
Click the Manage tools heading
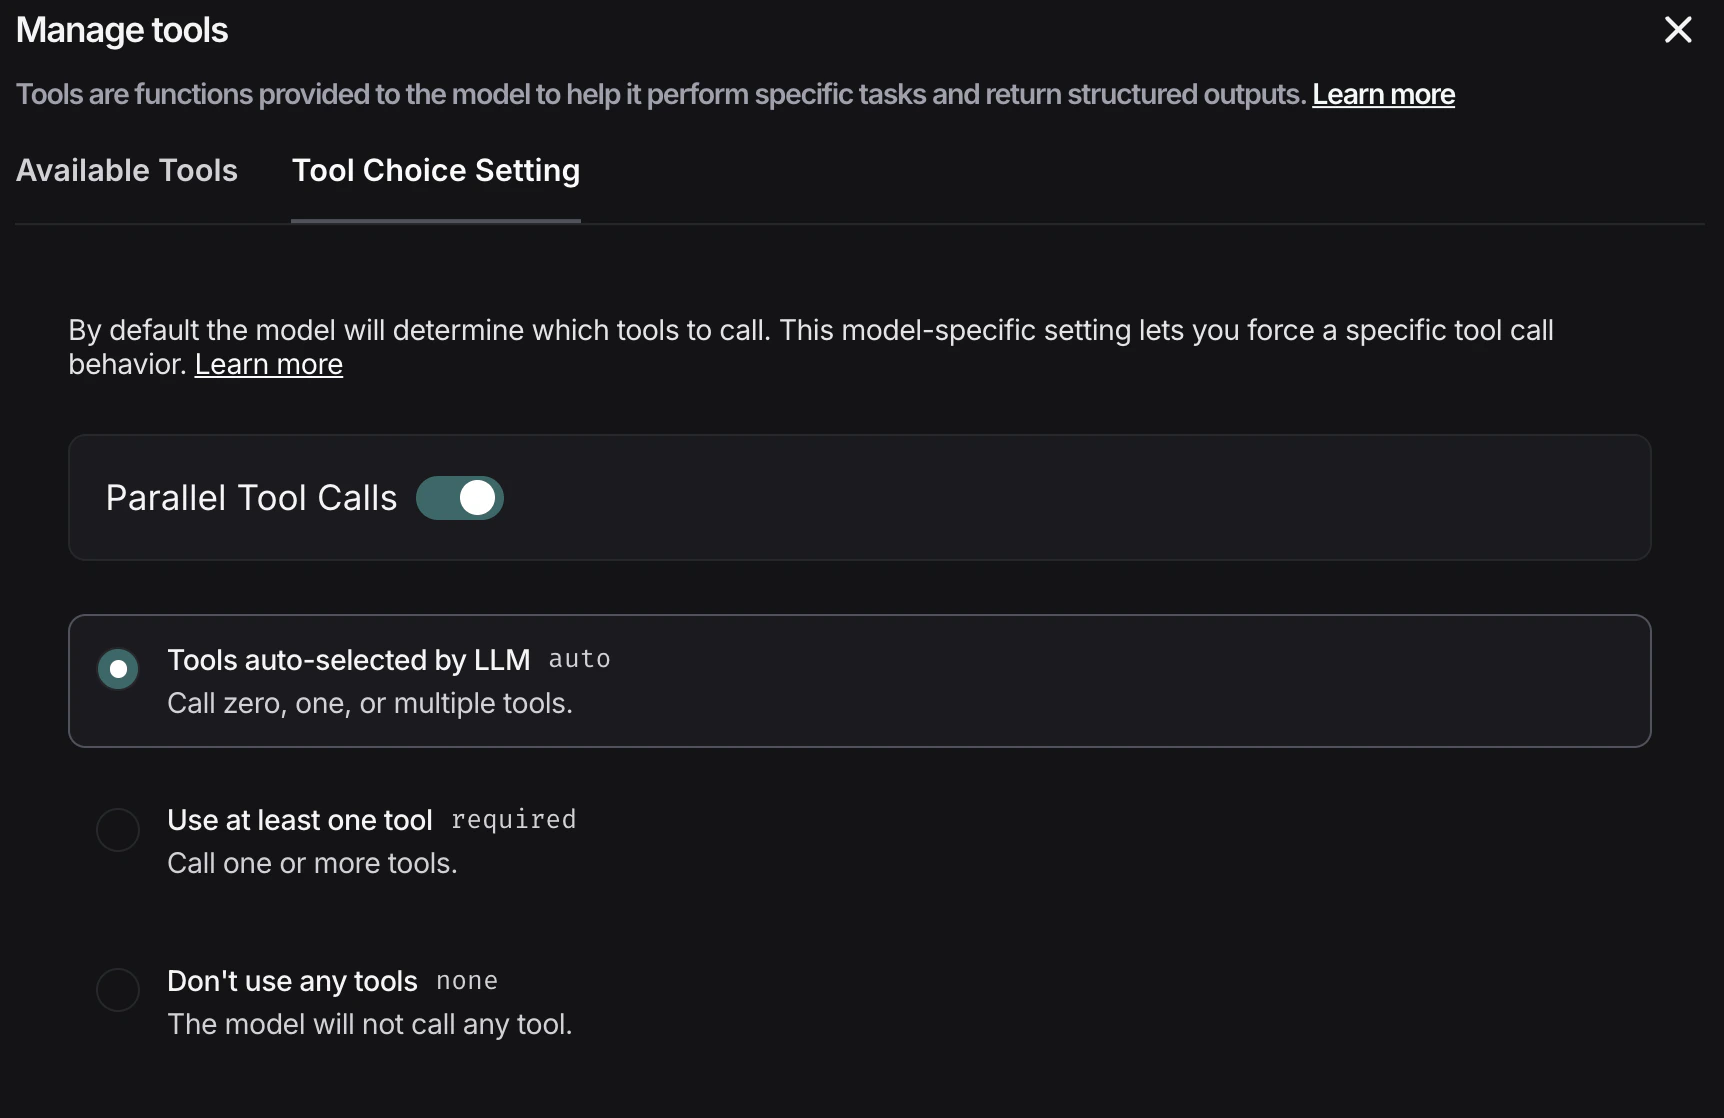(122, 30)
